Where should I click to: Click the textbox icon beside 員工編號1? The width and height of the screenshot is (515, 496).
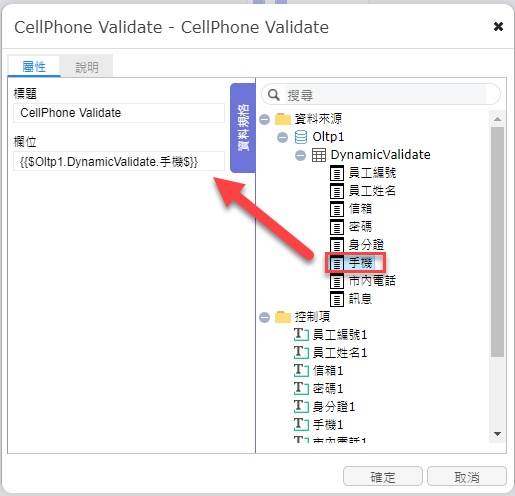(301, 335)
